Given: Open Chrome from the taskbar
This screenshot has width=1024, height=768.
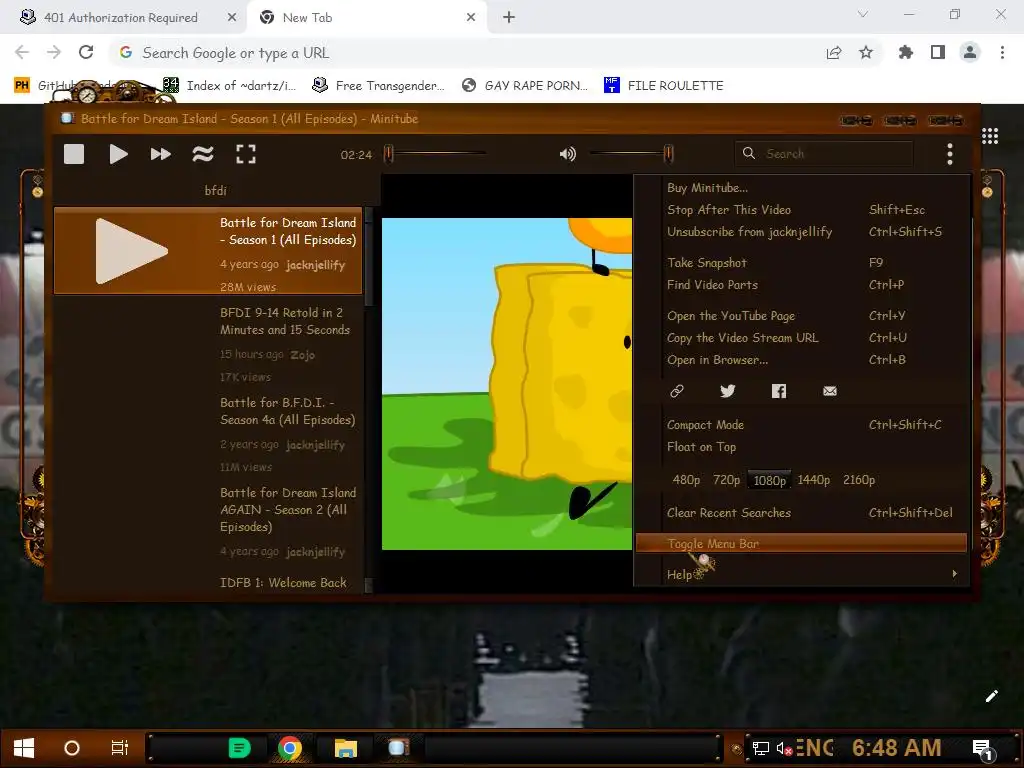Looking at the screenshot, I should click(290, 748).
